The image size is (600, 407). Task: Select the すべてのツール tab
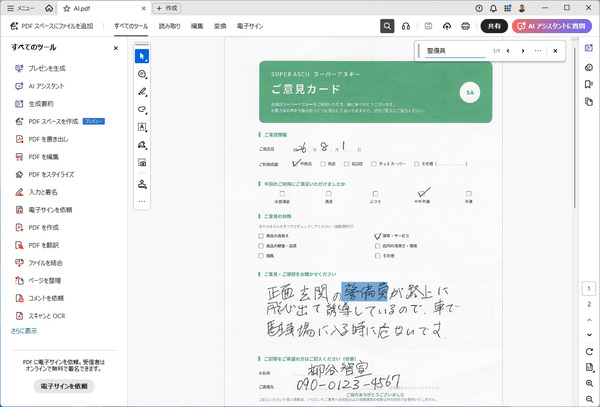tap(131, 26)
